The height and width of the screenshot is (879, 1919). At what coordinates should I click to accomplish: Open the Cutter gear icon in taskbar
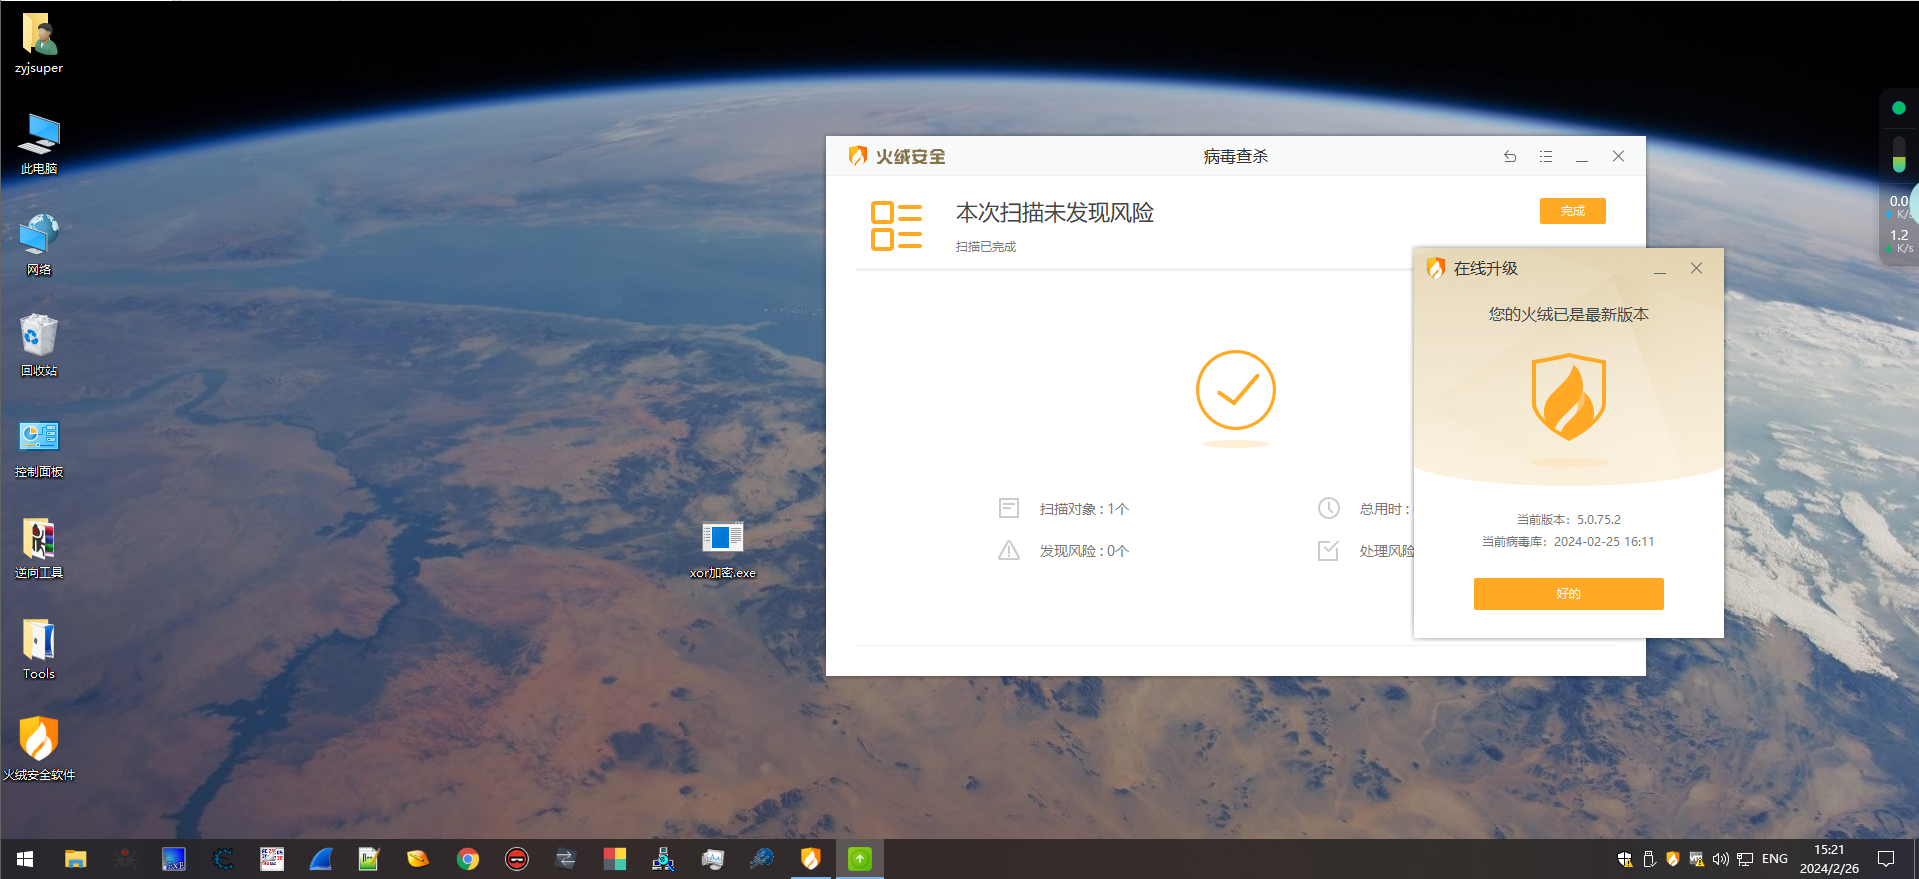coord(223,859)
